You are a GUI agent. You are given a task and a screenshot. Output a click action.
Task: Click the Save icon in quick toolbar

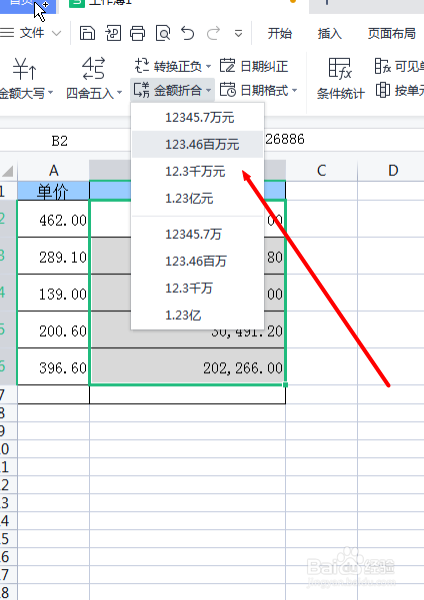click(87, 33)
